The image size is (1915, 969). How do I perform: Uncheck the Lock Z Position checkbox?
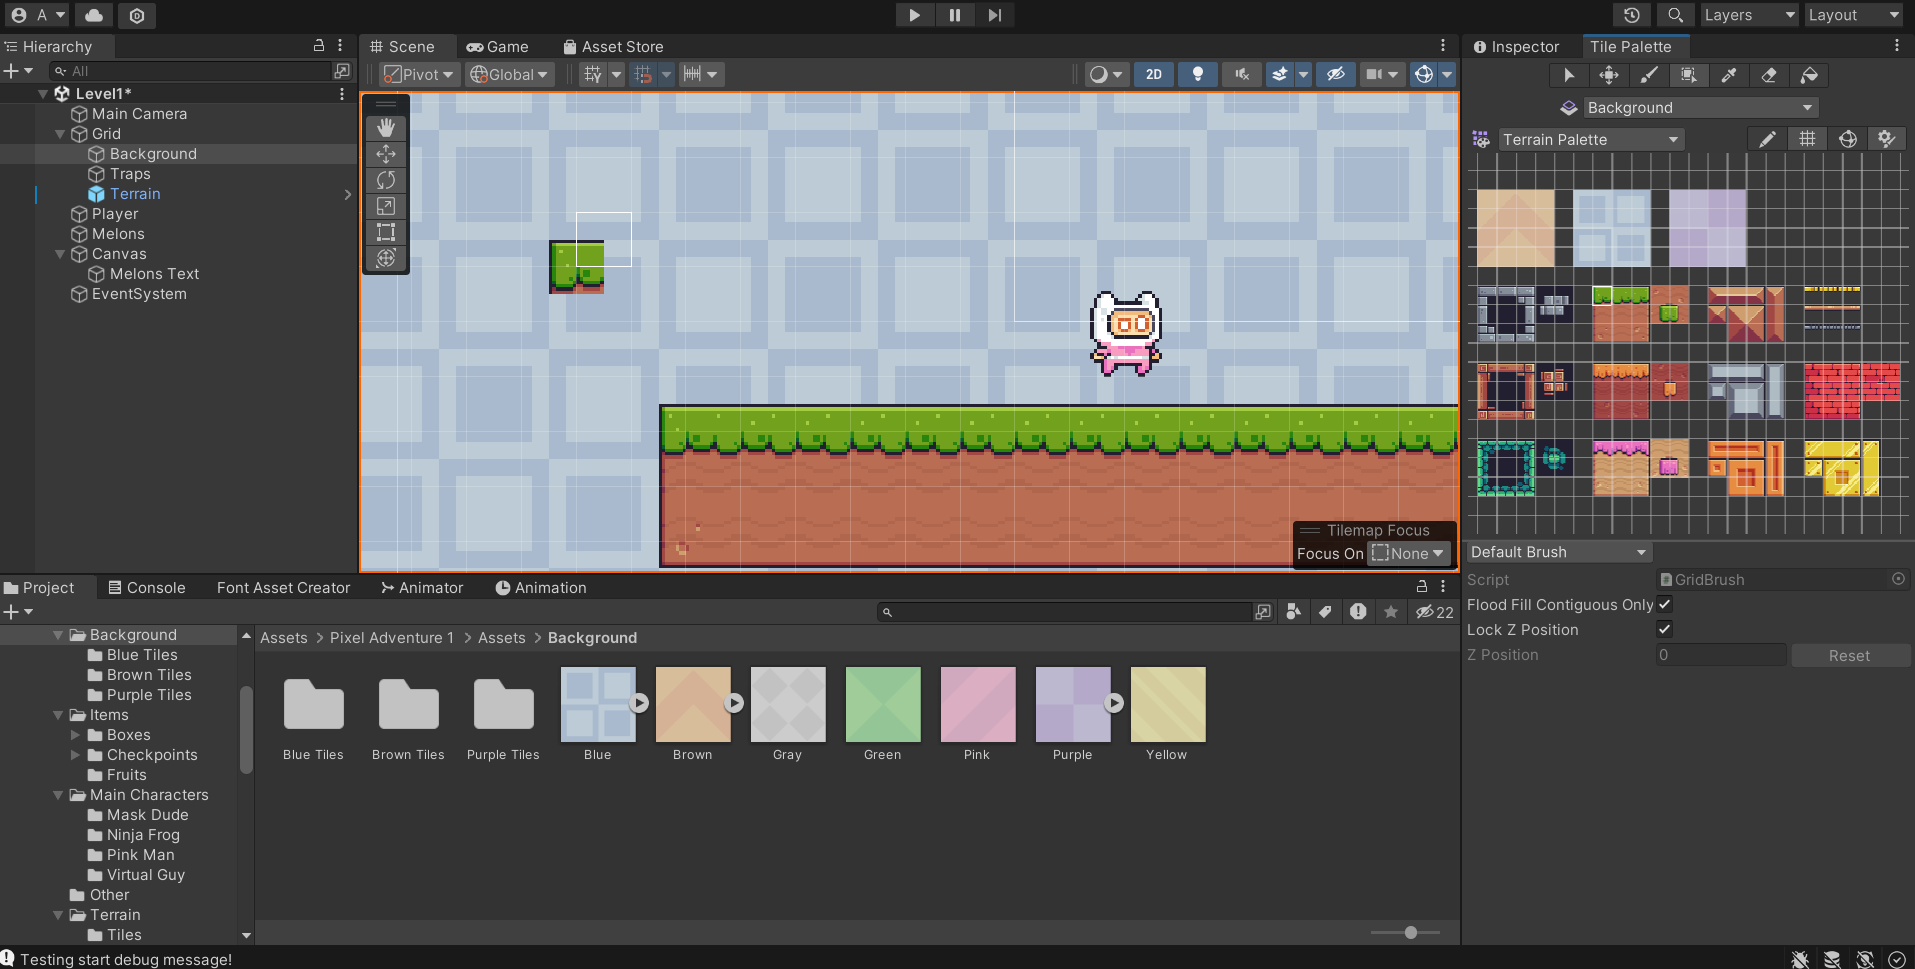point(1664,629)
